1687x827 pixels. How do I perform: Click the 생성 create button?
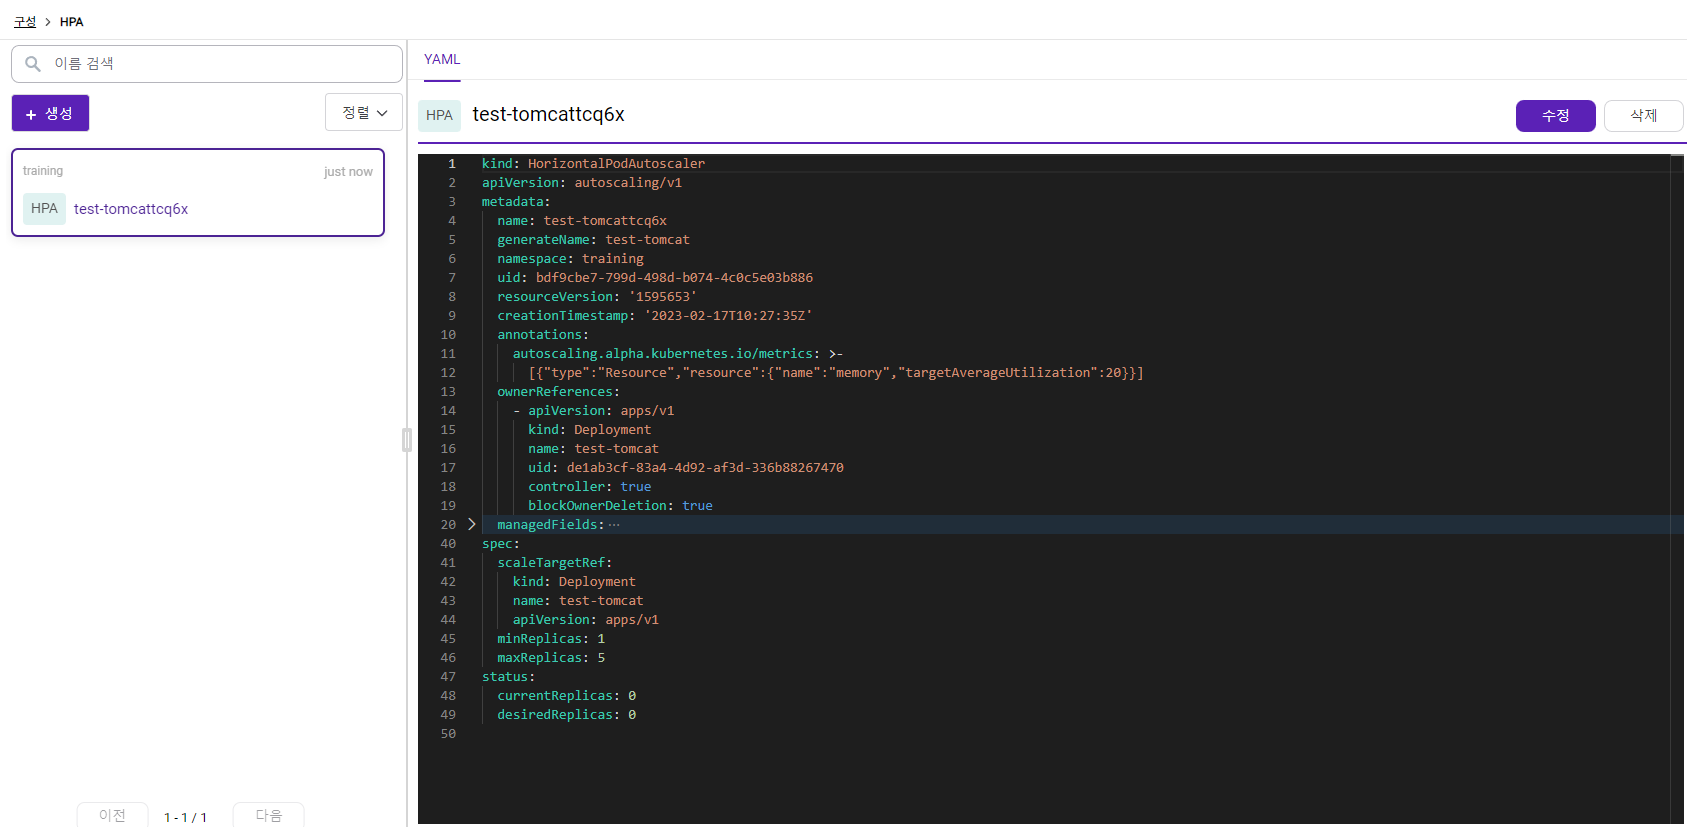[x=50, y=113]
